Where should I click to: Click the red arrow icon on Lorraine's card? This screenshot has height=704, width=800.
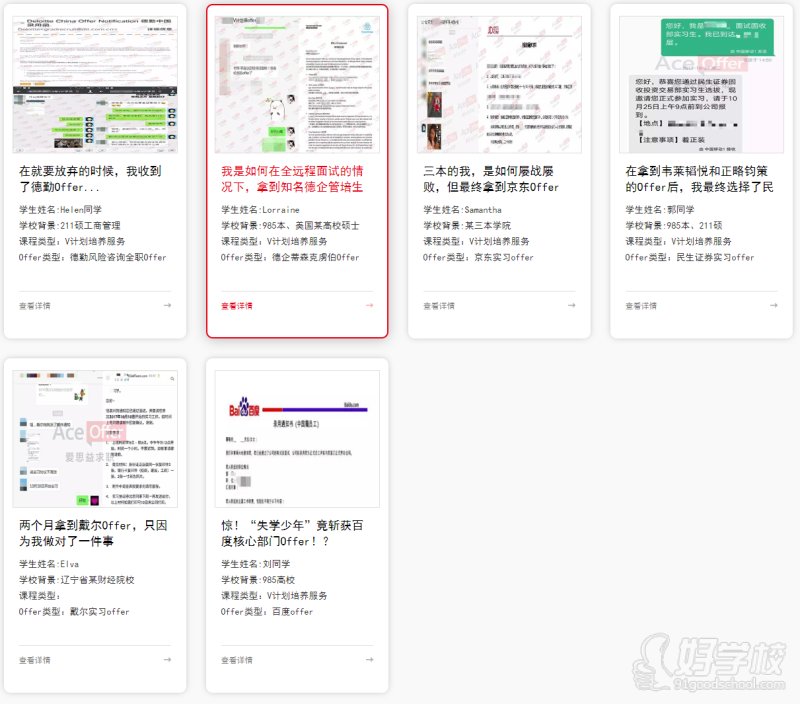pos(369,305)
